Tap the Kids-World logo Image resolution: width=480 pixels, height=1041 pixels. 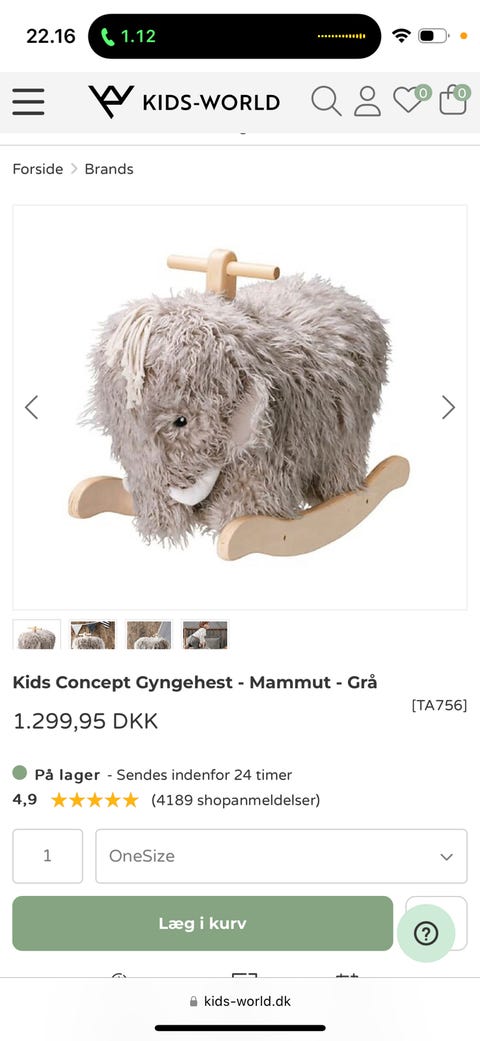(184, 102)
